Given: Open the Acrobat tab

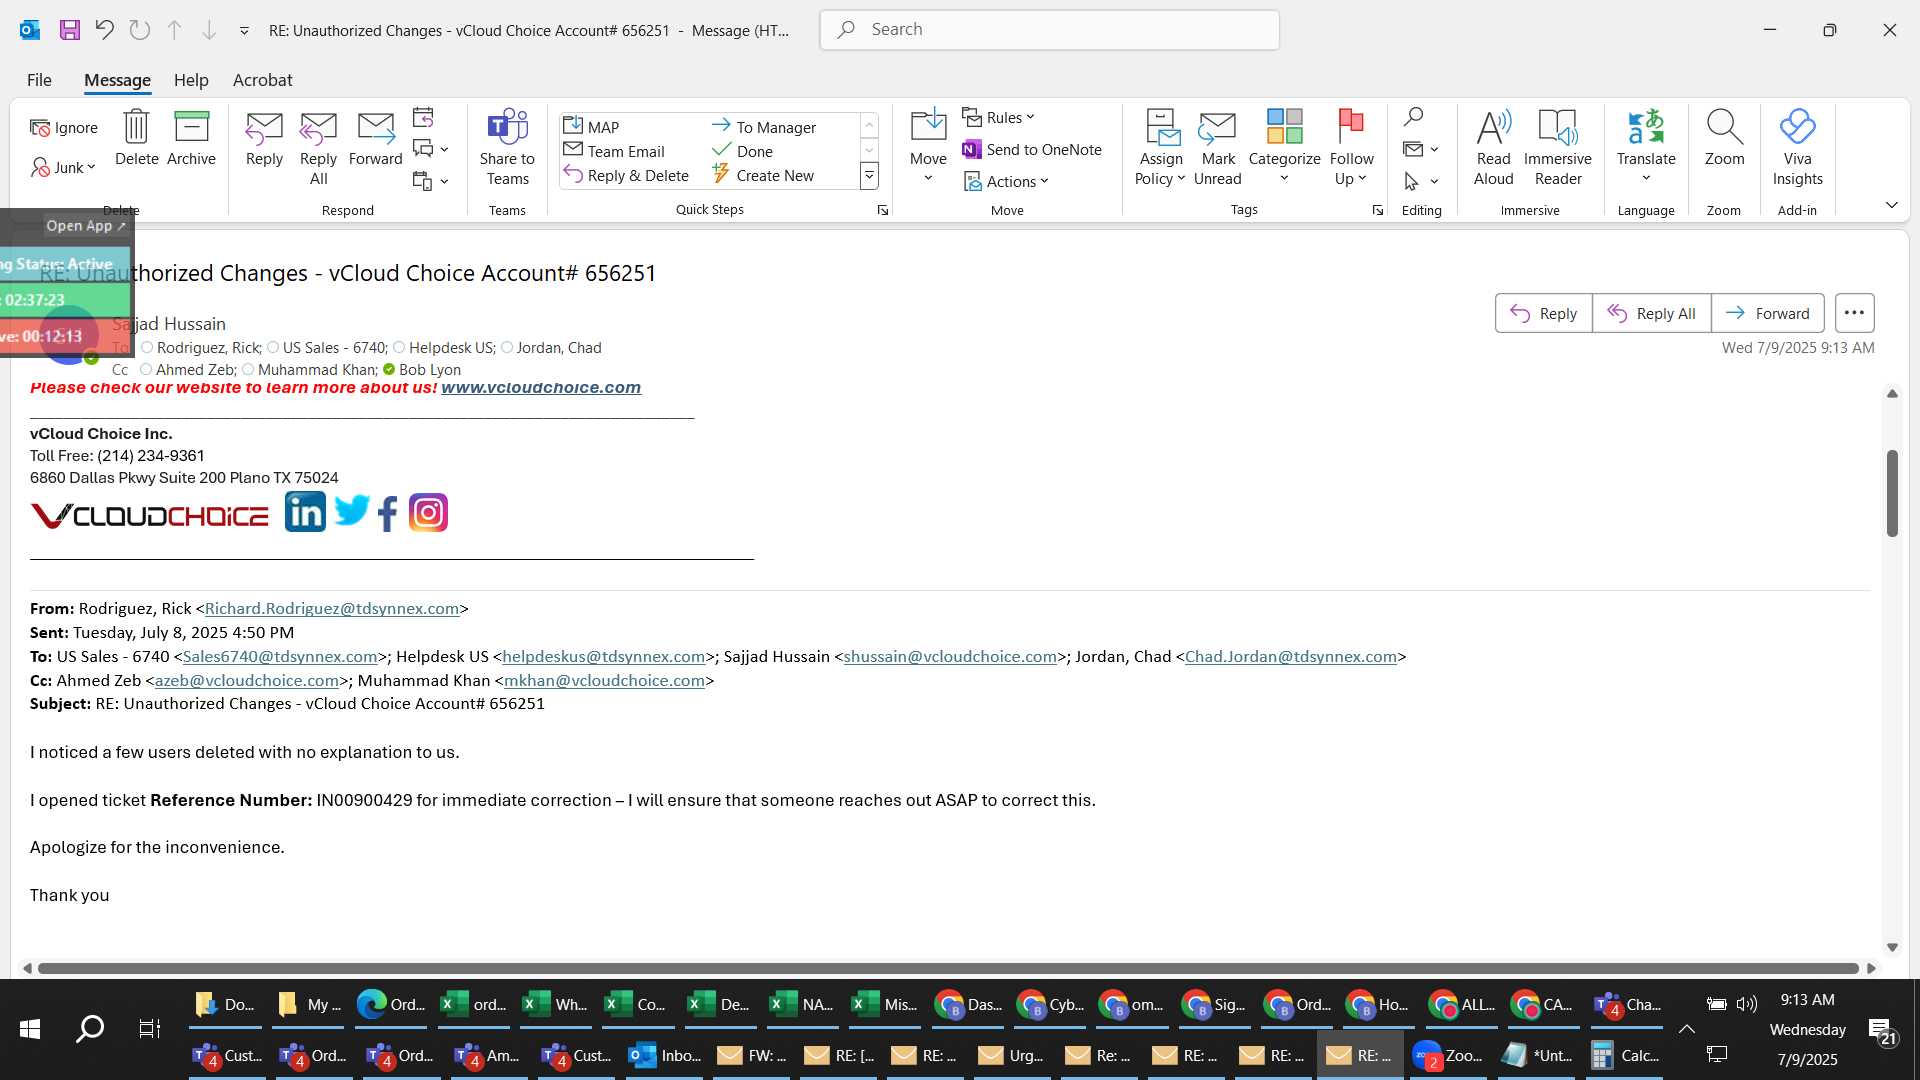Looking at the screenshot, I should (262, 80).
